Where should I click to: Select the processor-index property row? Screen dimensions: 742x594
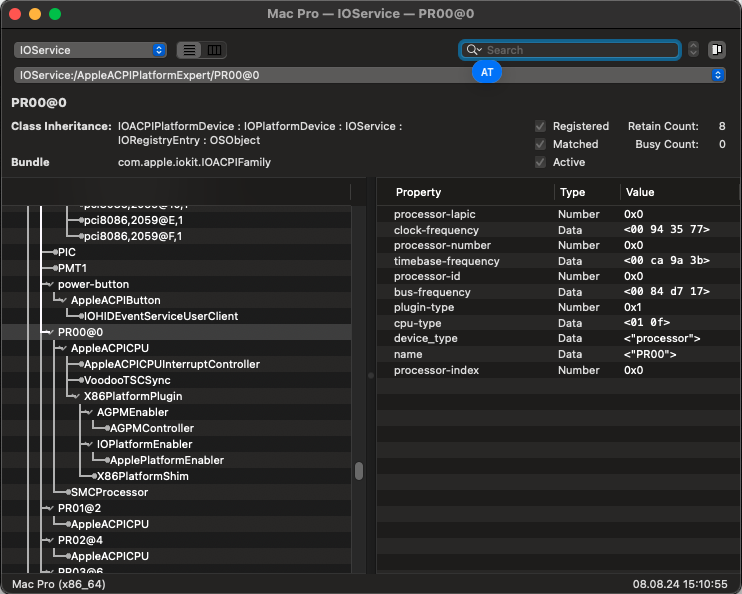(x=558, y=370)
